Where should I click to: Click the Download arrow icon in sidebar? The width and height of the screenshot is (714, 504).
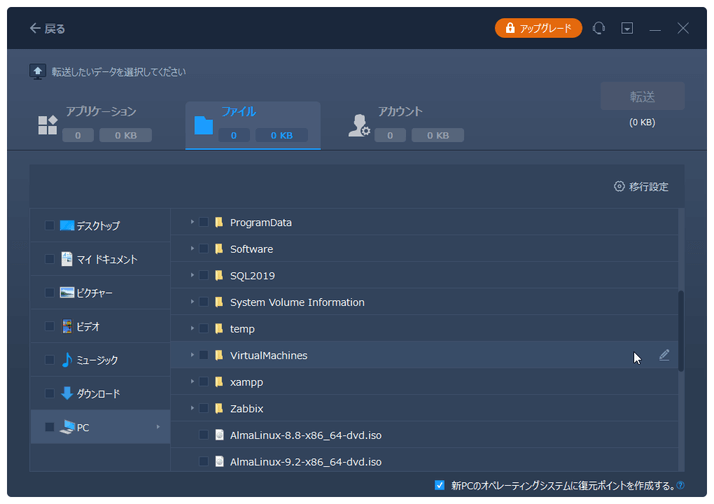67,393
